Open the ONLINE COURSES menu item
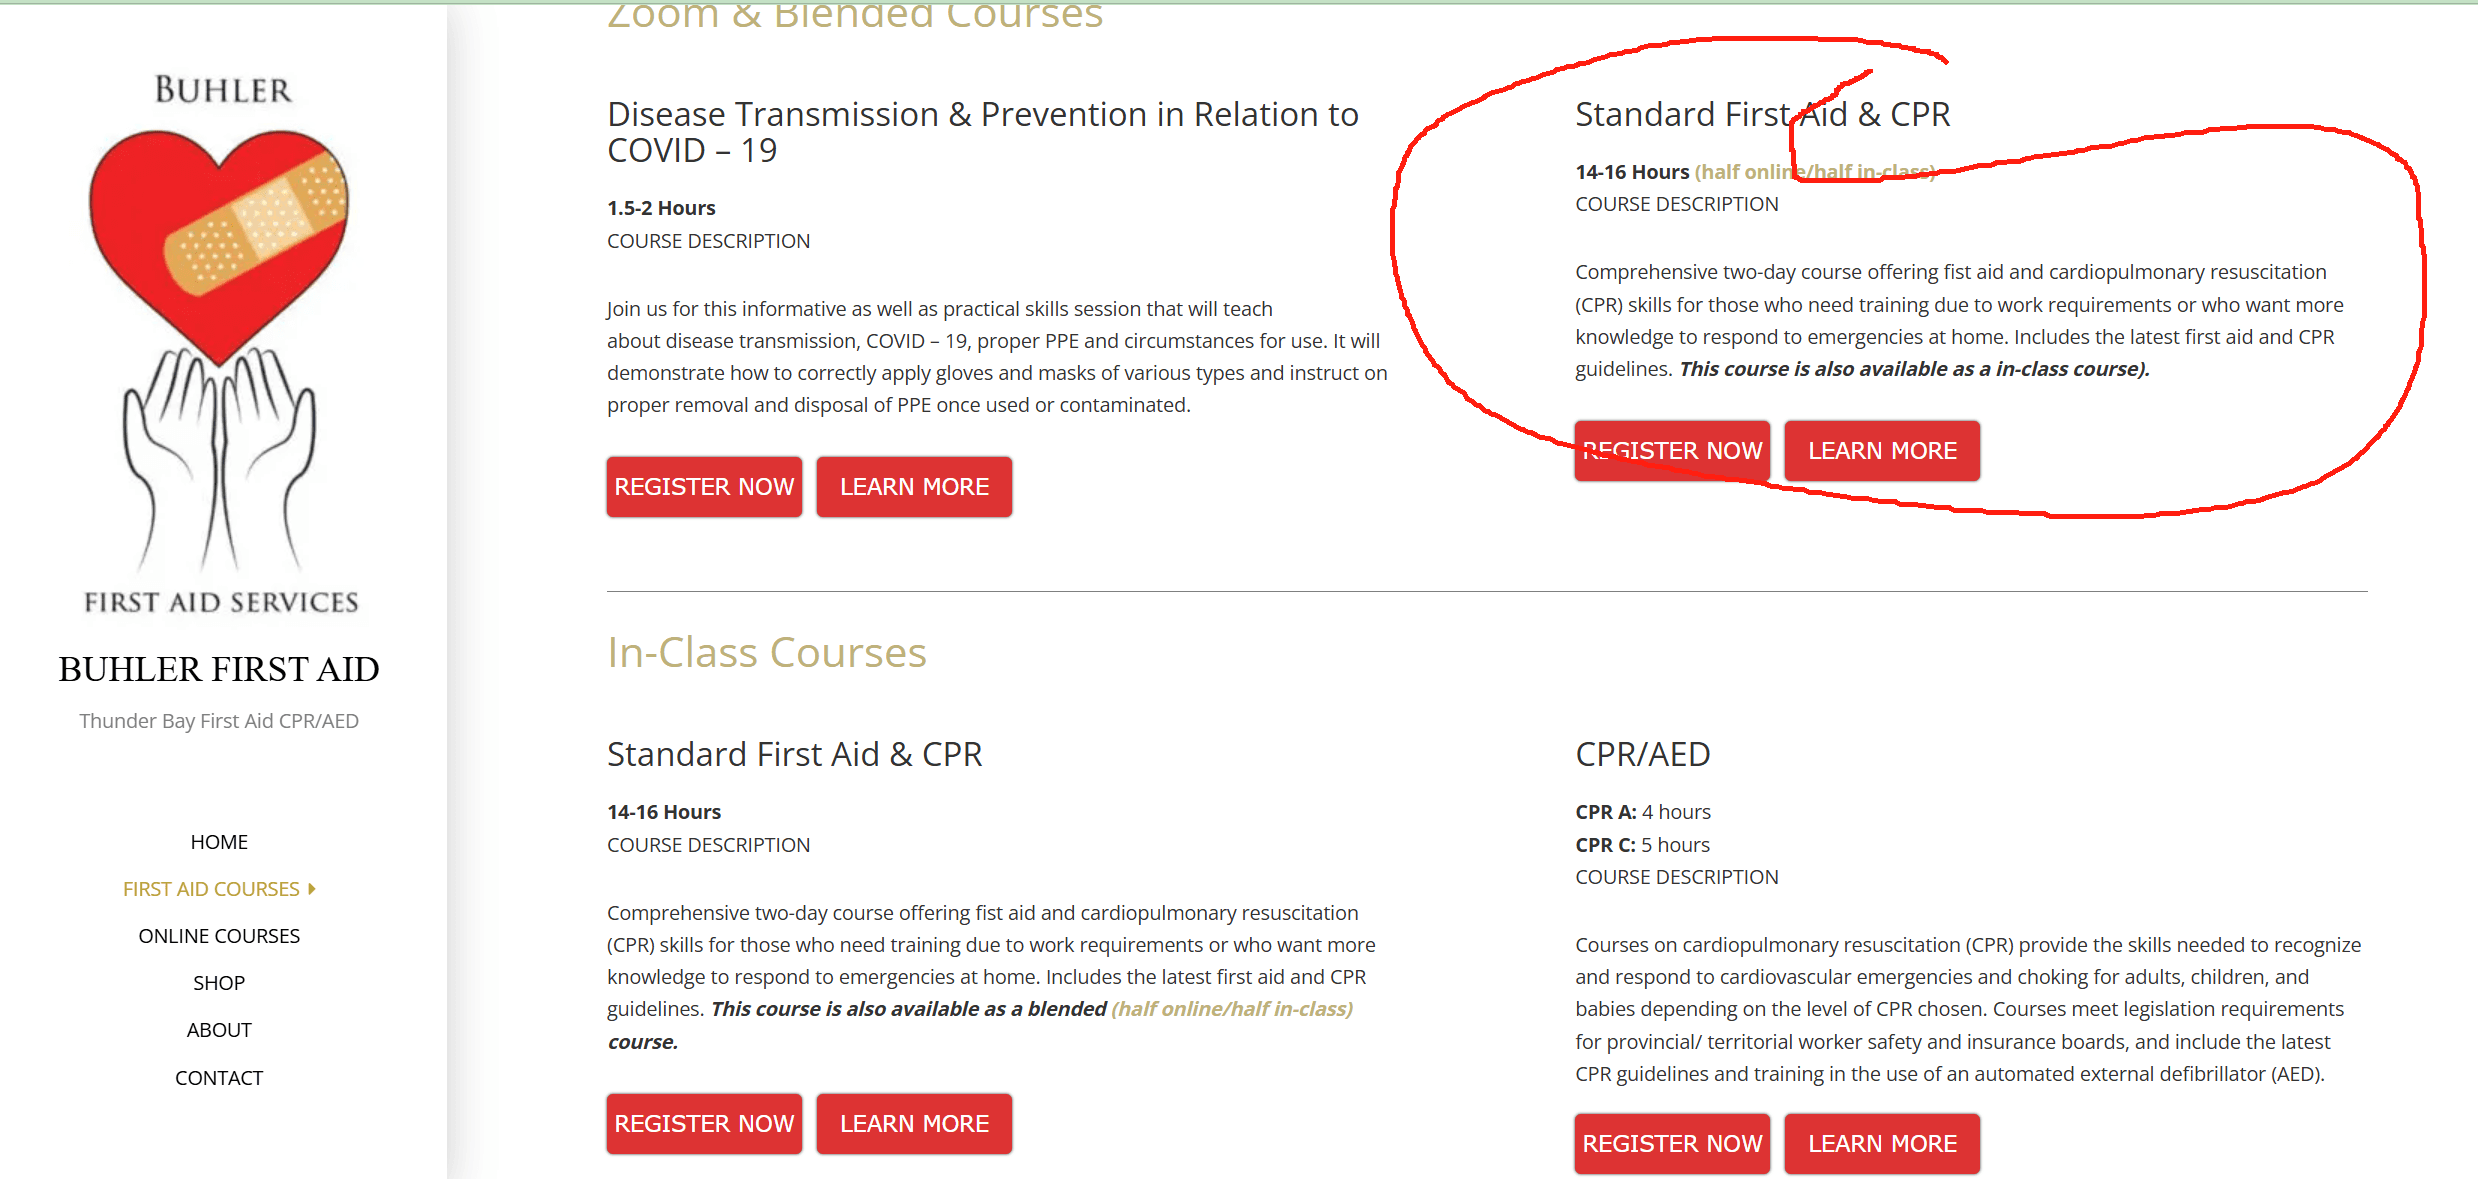 219,936
